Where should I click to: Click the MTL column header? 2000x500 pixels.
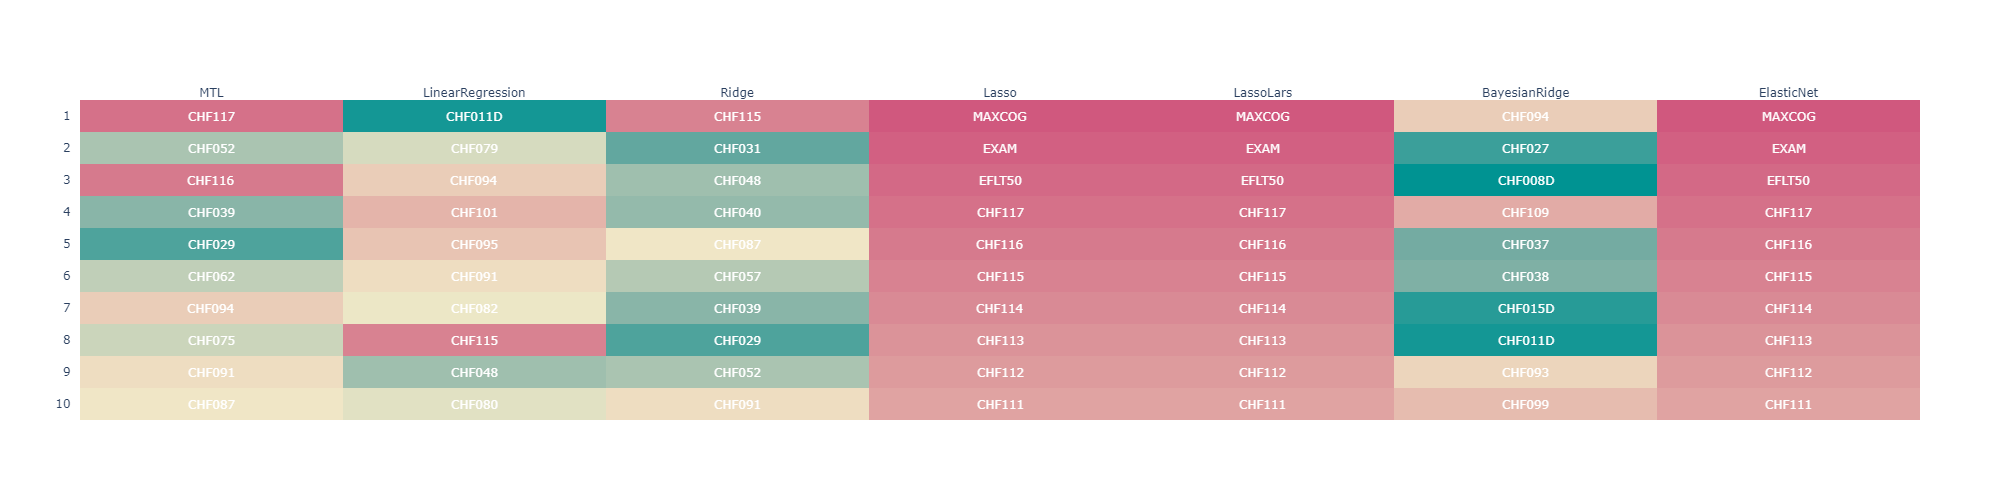point(211,92)
